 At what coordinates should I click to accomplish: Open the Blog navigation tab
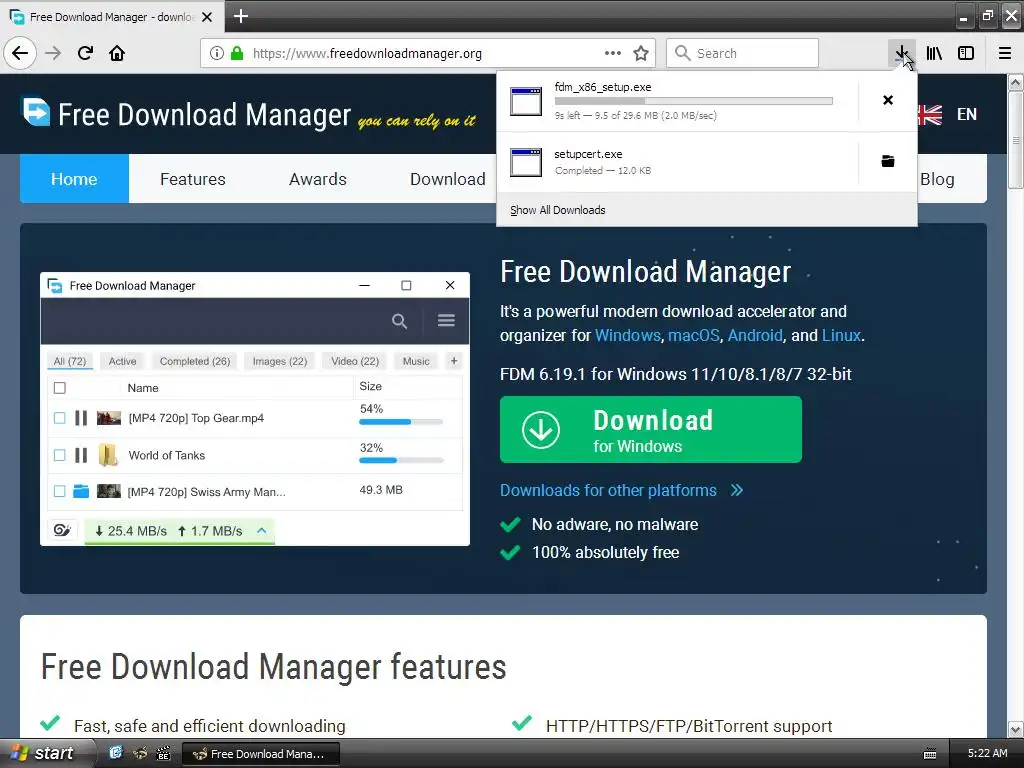[937, 179]
